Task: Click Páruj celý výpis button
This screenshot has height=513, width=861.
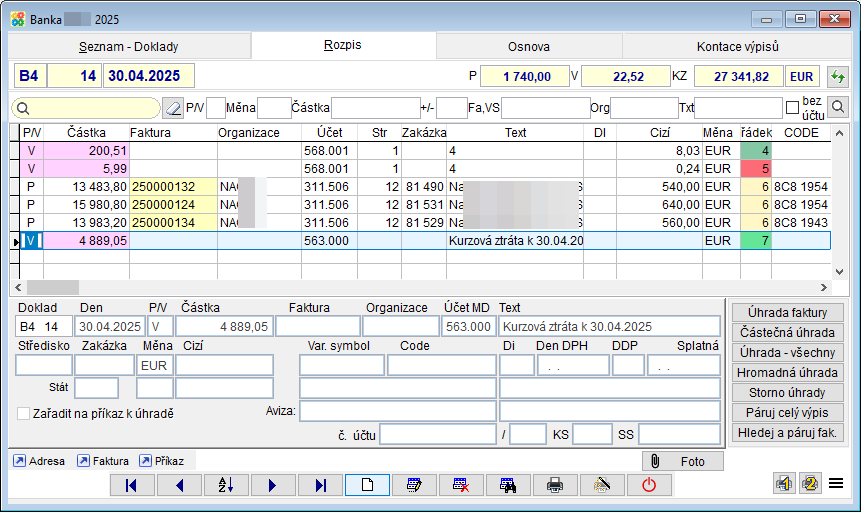Action: click(787, 413)
